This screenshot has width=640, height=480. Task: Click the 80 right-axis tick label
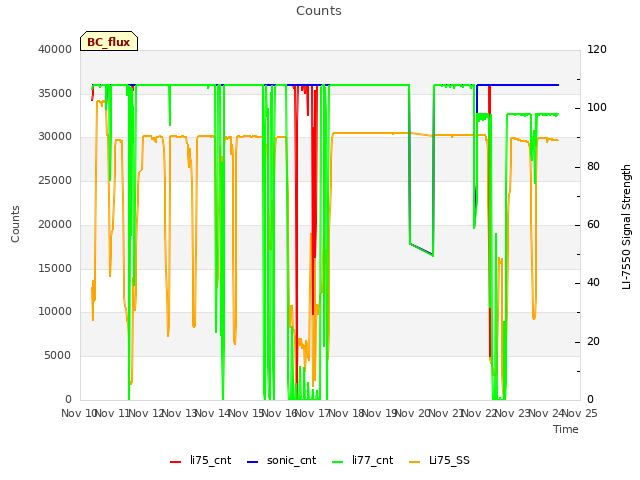(593, 166)
